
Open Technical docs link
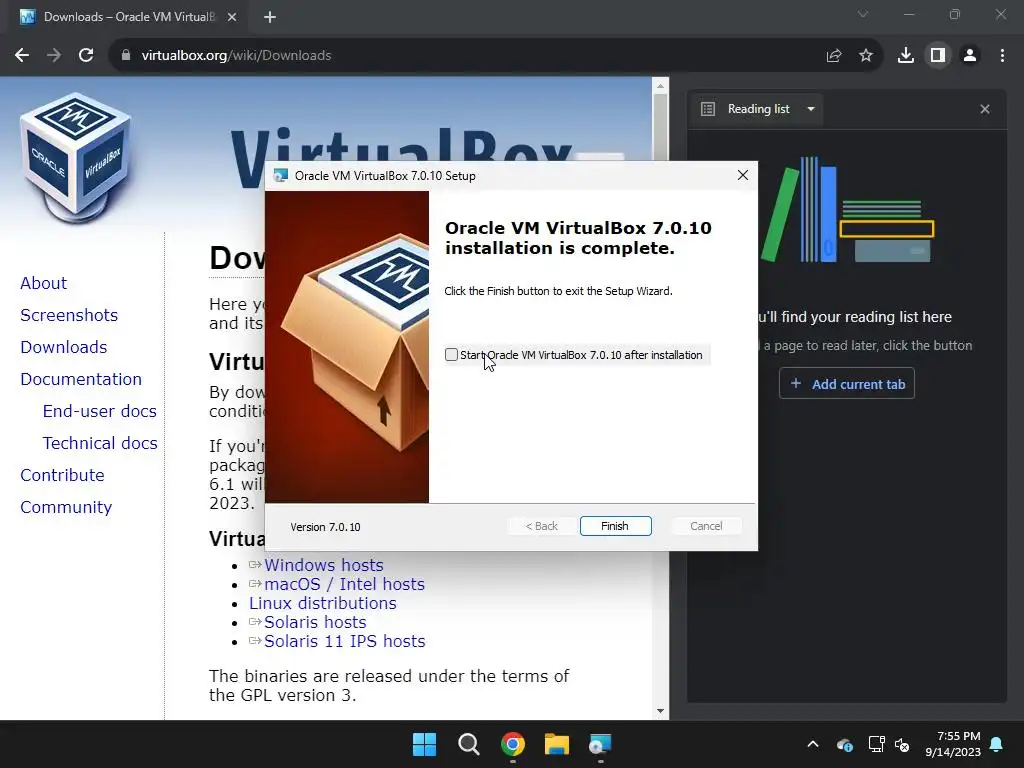tap(101, 443)
